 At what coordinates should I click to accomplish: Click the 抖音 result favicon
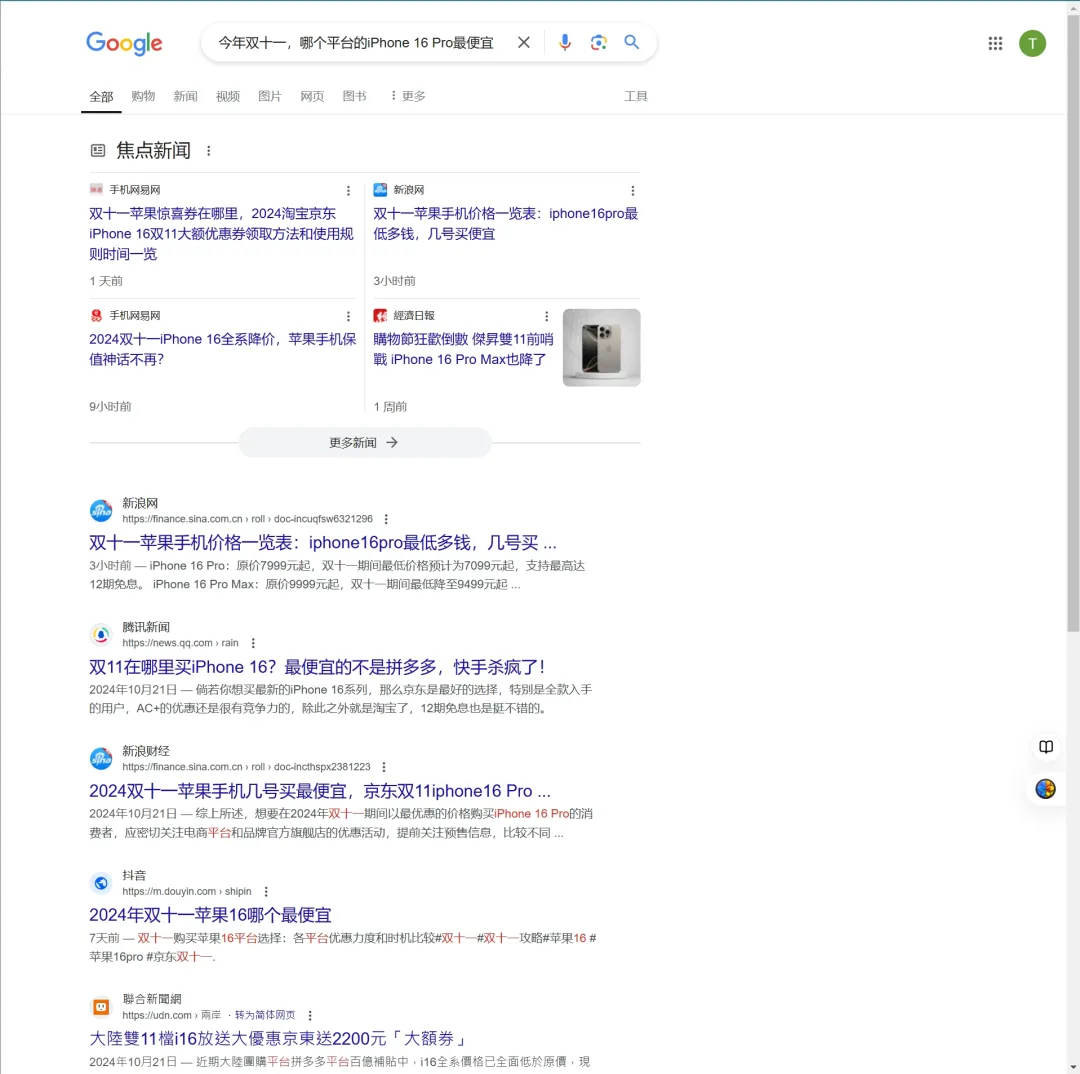(x=101, y=883)
